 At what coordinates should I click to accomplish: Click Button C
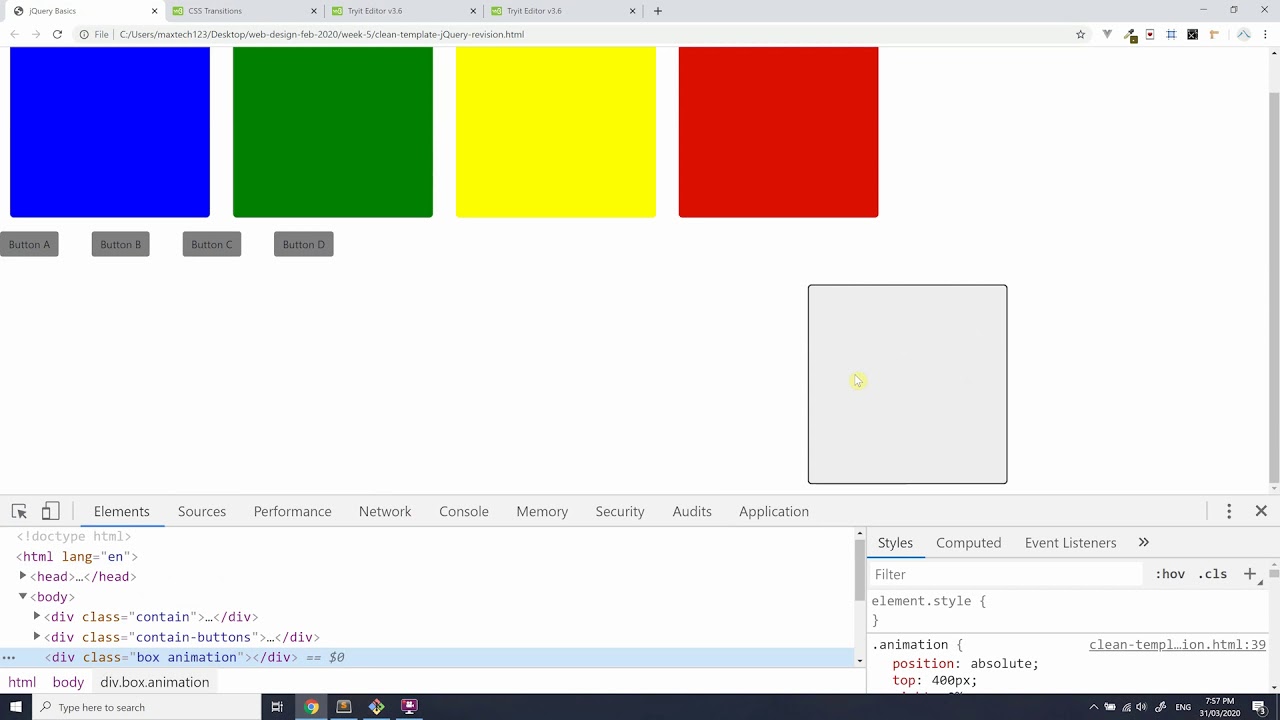click(211, 244)
